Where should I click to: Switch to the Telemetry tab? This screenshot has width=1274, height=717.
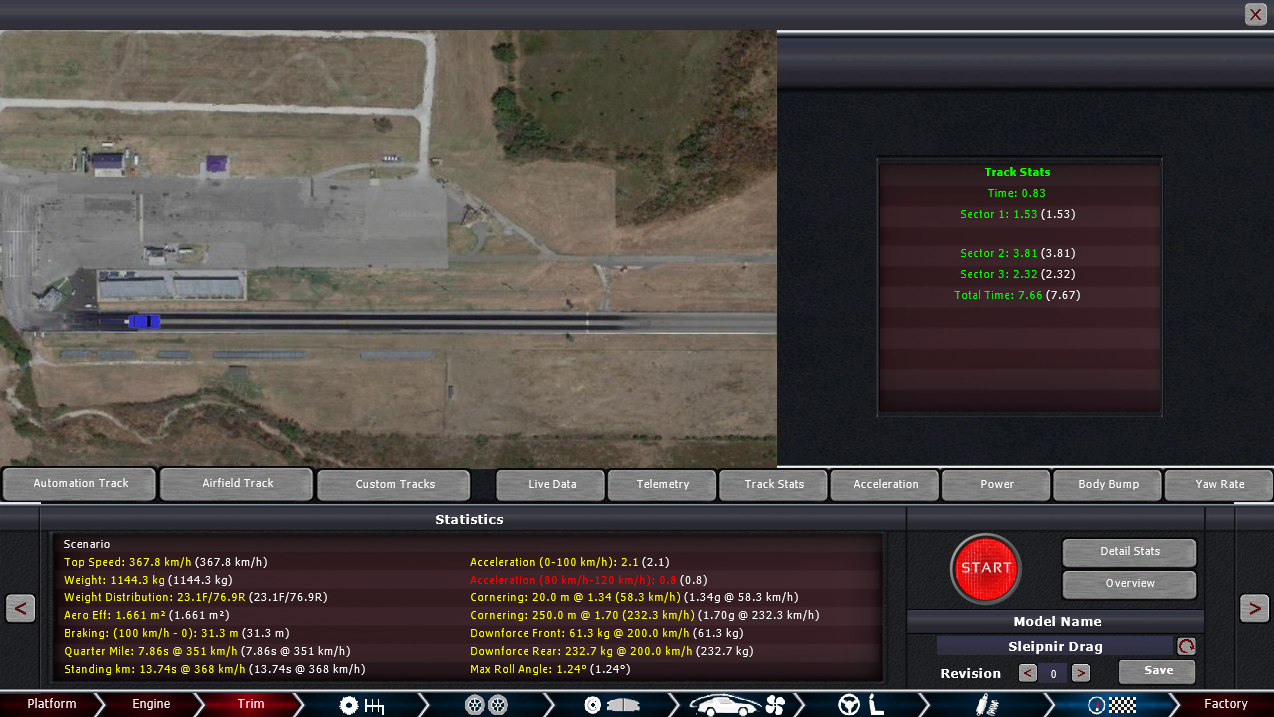[x=663, y=484]
